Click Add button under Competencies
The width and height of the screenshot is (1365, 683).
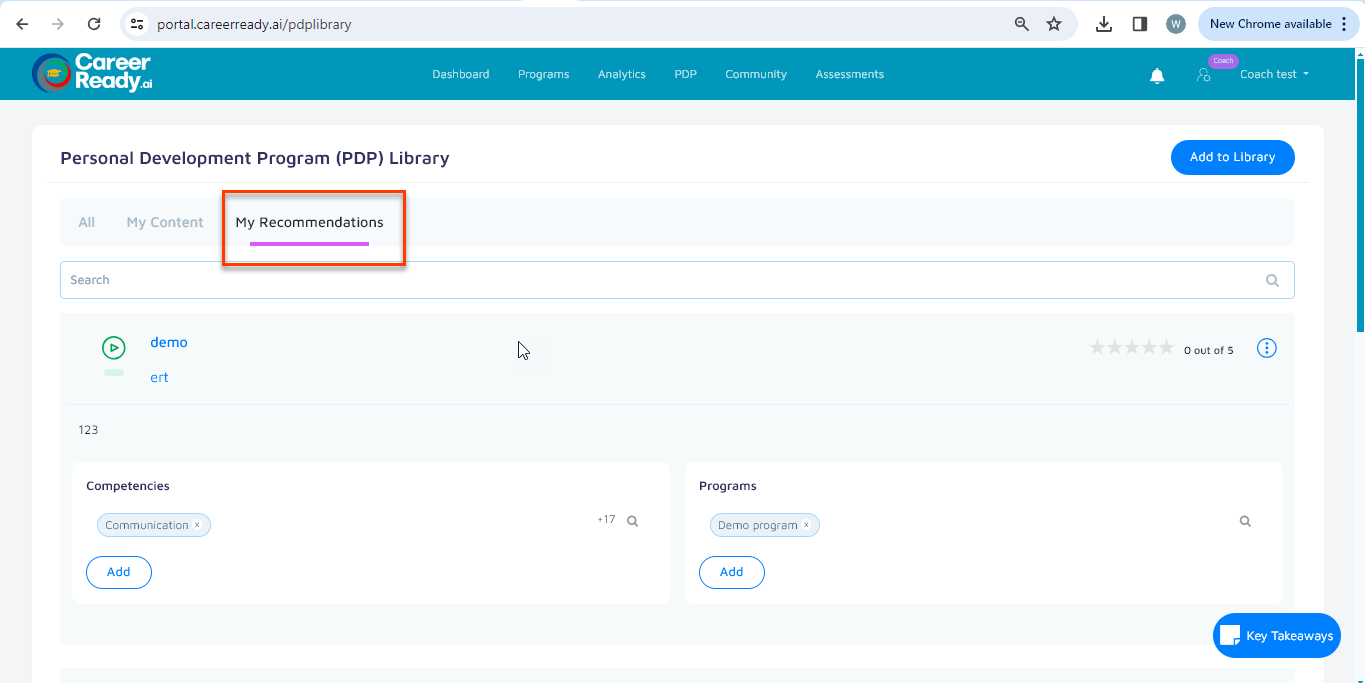pyautogui.click(x=119, y=572)
